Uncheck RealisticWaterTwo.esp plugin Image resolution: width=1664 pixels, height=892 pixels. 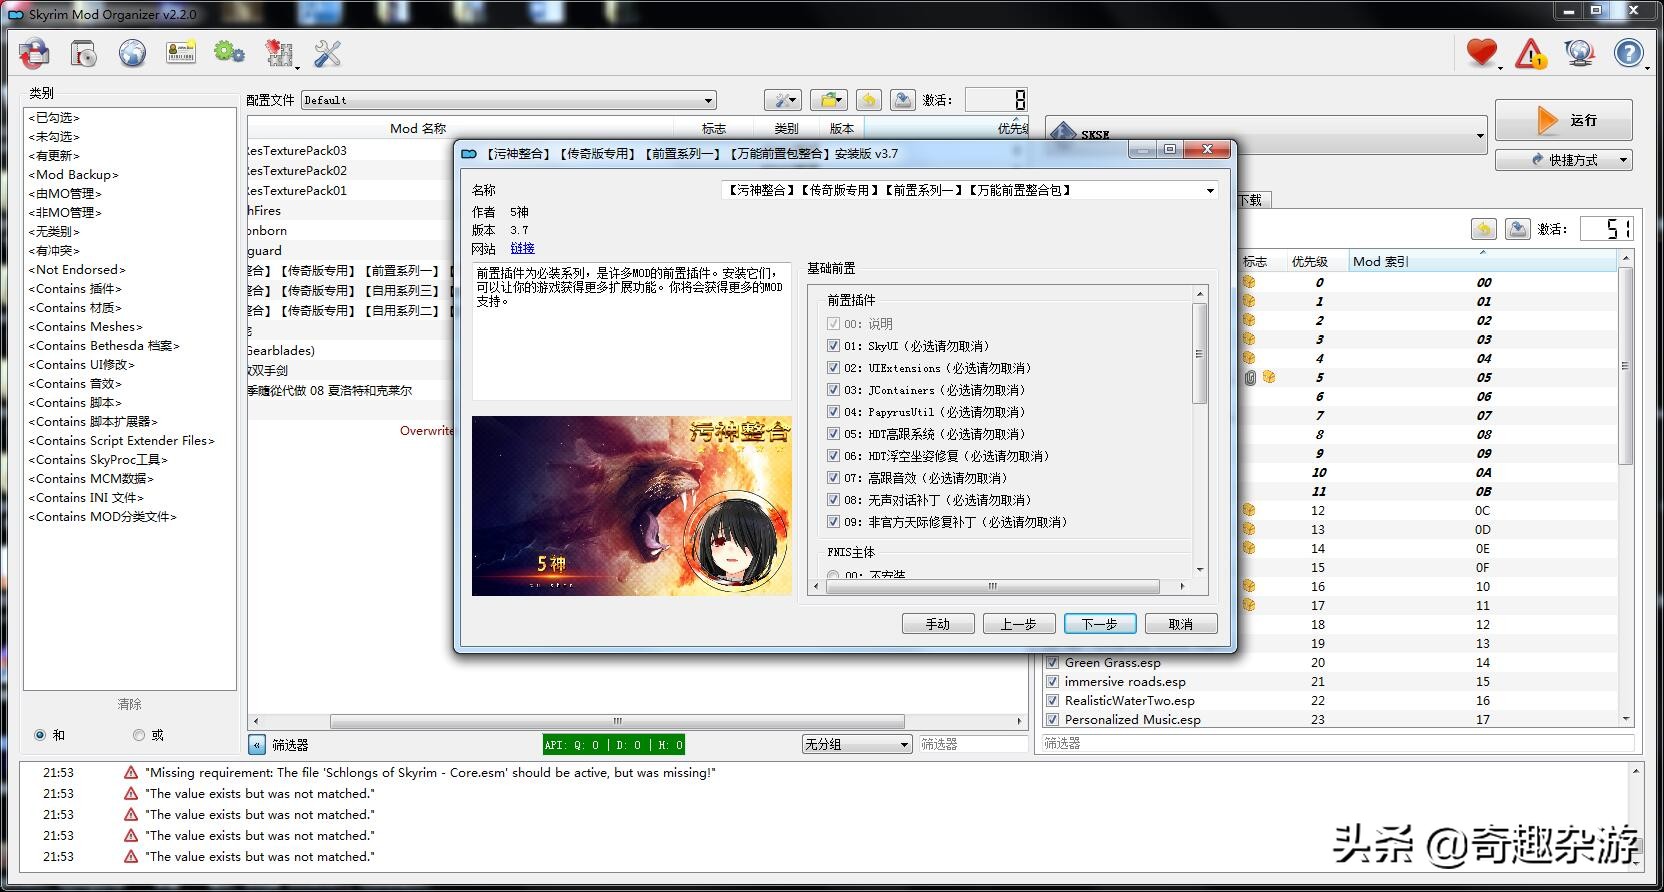(x=1052, y=700)
